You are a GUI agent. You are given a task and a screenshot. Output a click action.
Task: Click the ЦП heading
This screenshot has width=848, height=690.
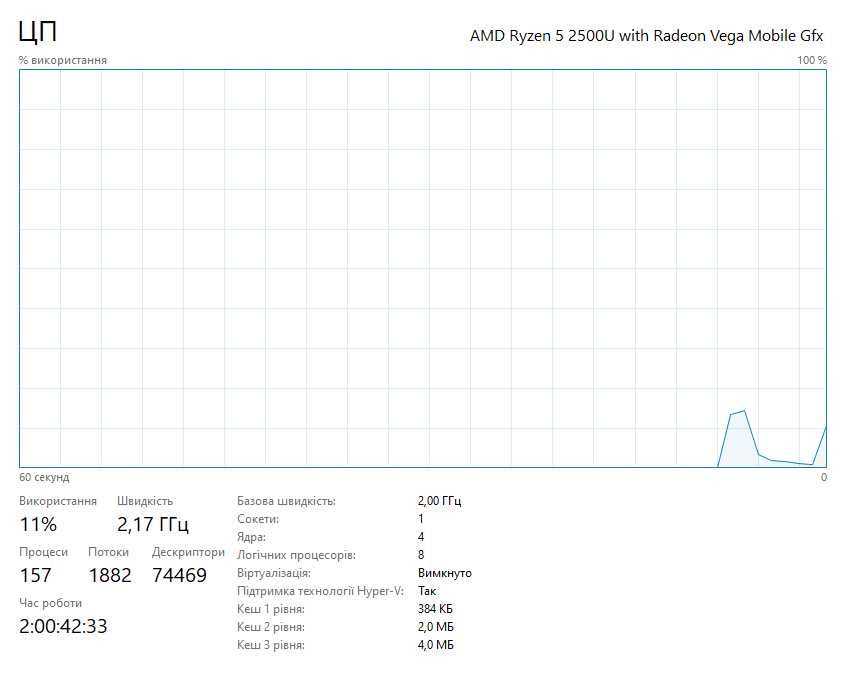coord(37,32)
